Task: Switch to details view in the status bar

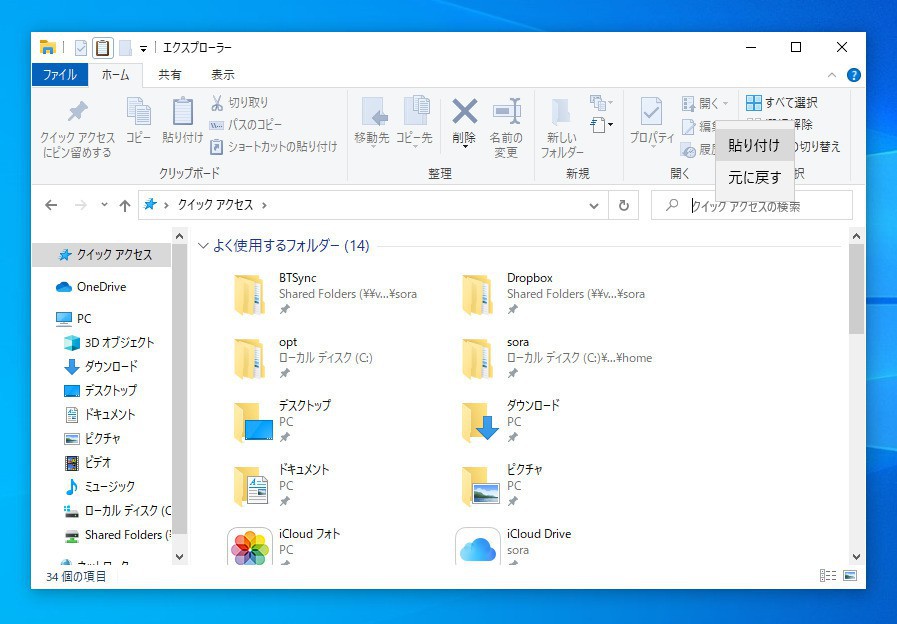Action: [x=828, y=575]
